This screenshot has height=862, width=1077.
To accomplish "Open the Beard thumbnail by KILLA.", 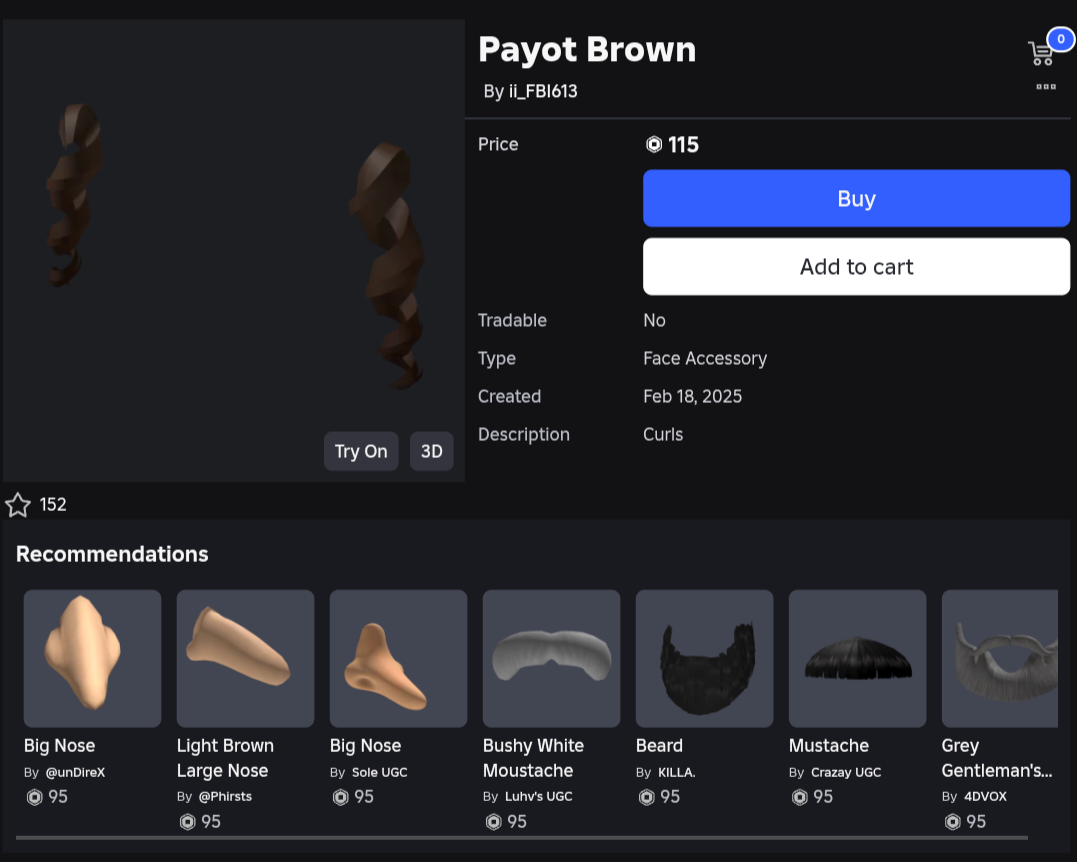I will pyautogui.click(x=705, y=658).
